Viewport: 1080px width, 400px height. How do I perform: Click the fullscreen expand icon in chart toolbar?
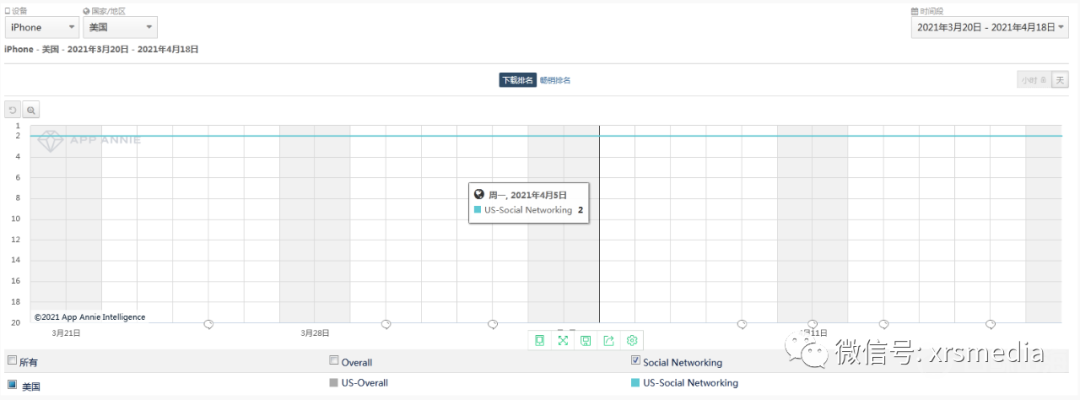pyautogui.click(x=563, y=341)
